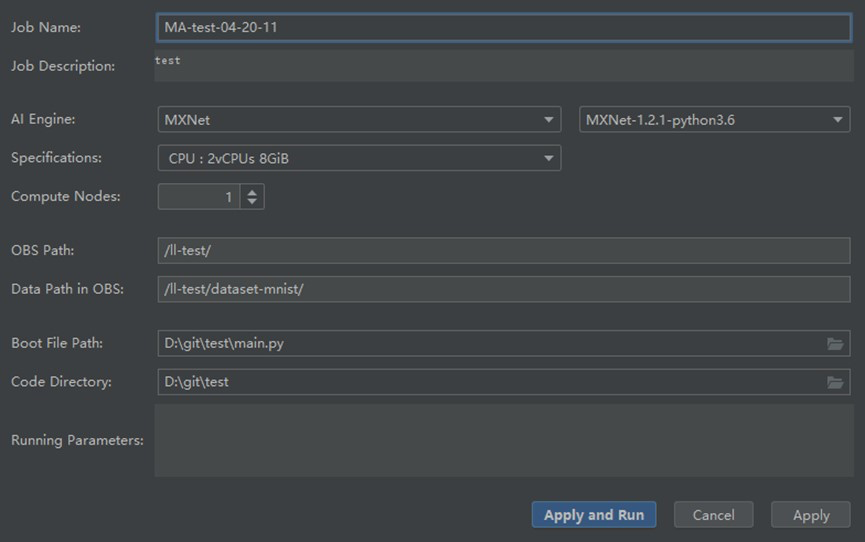
Task: Click the Running Parameters label
Action: click(77, 440)
